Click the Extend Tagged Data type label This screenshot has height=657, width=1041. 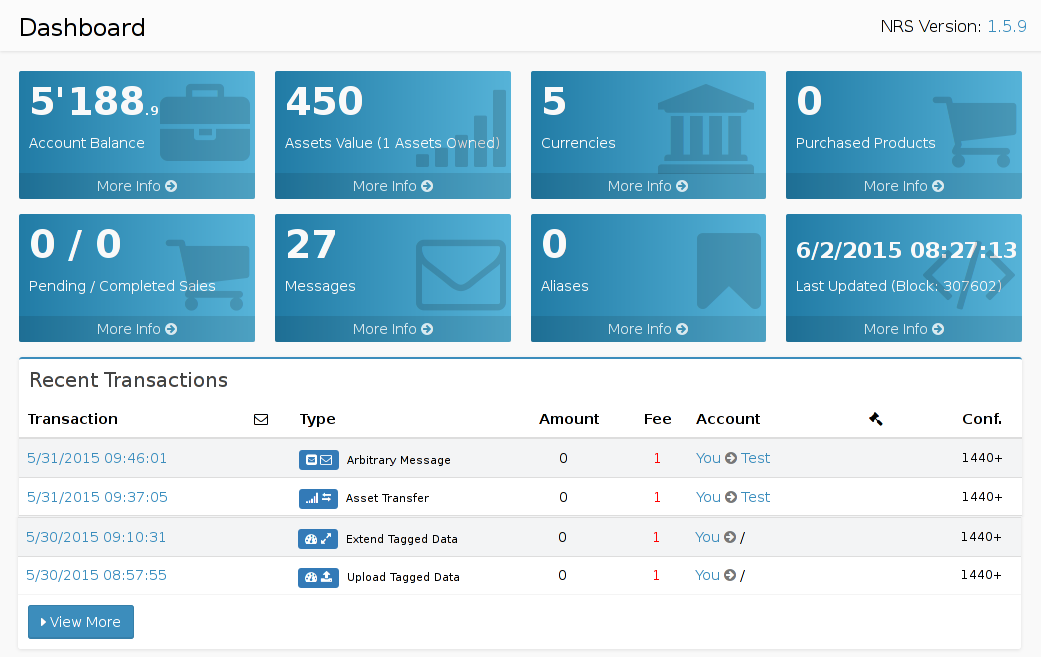pos(402,539)
